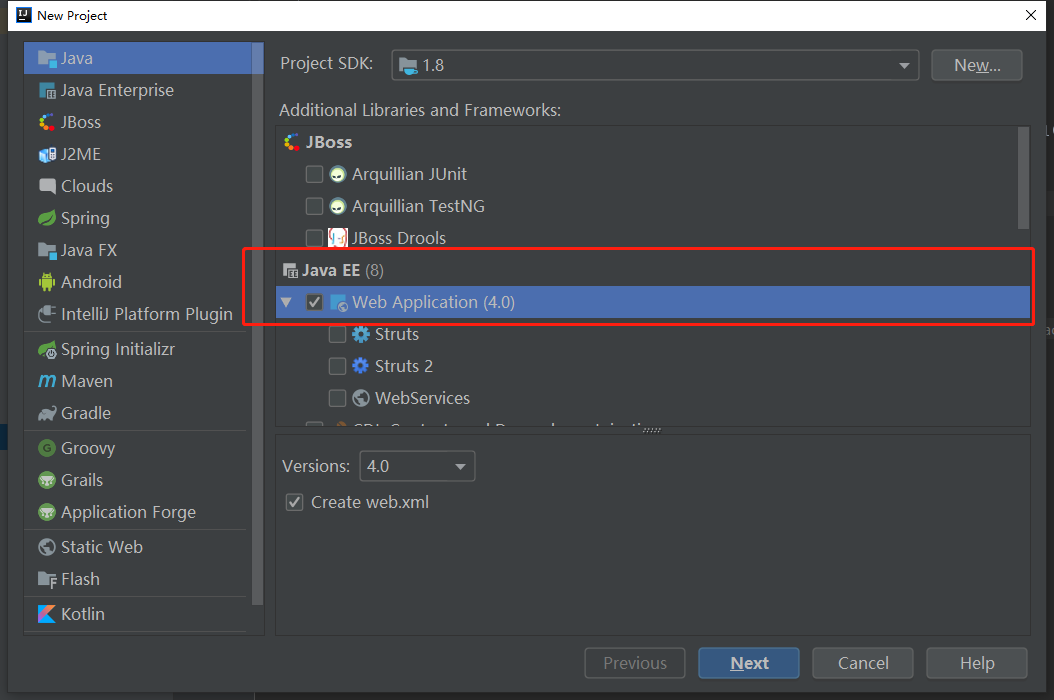Click the Next button
This screenshot has width=1054, height=700.
[749, 663]
